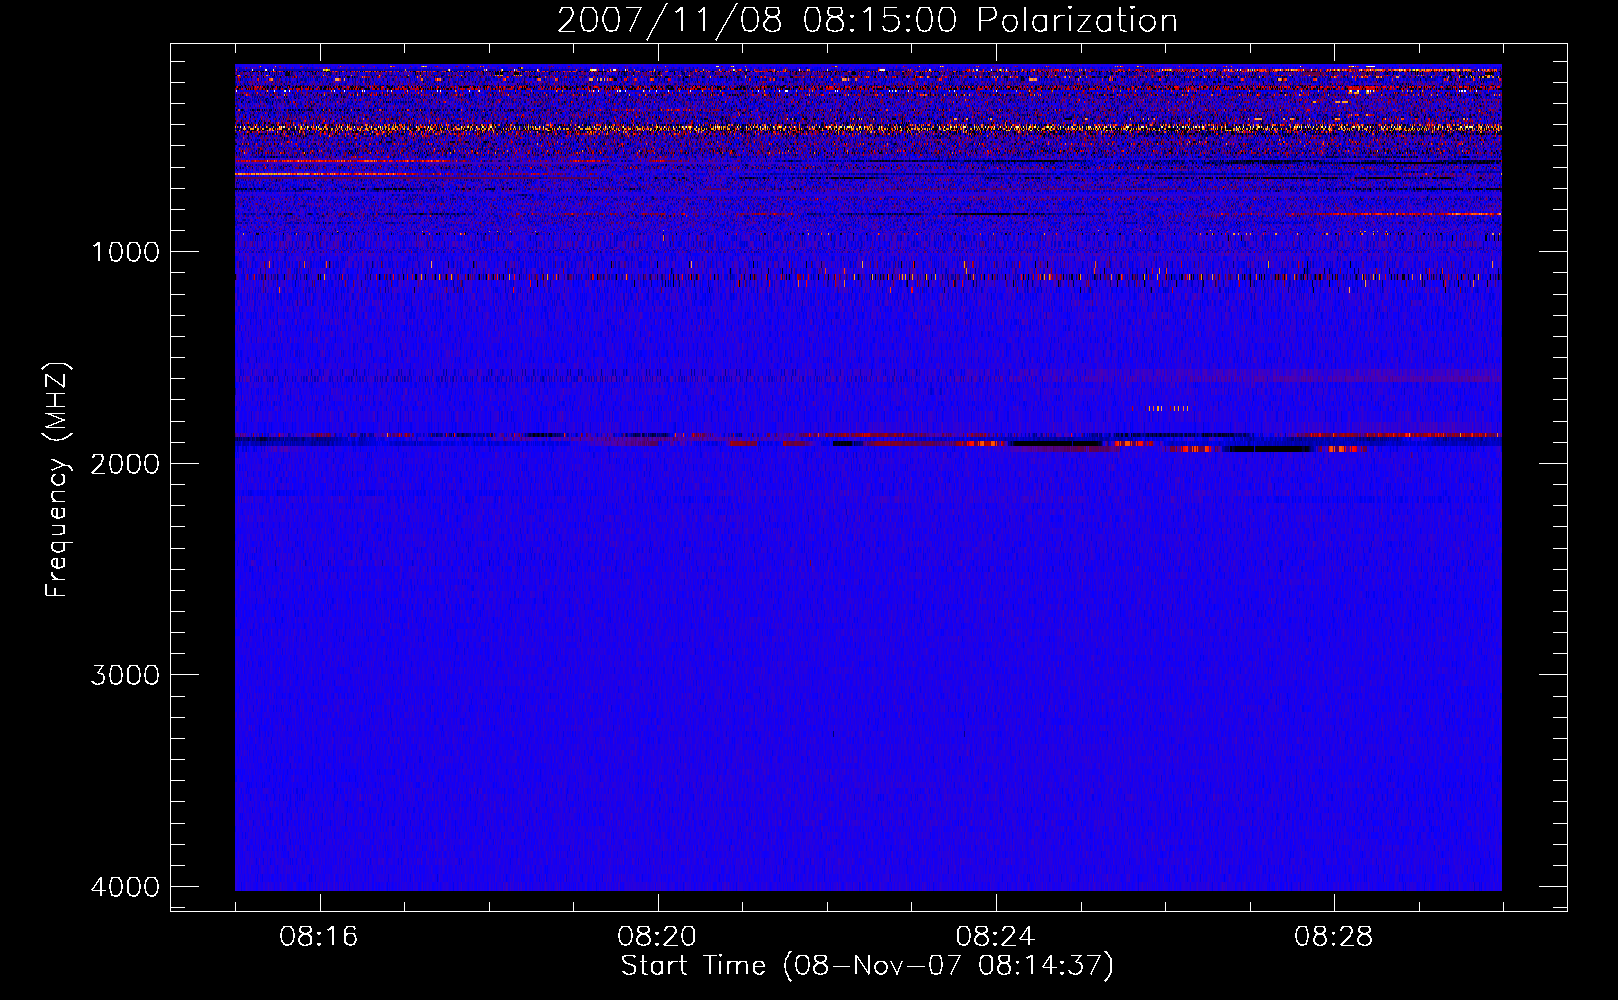Click the plot title '2007/11/08 08:15:00 Polarization'

[867, 20]
